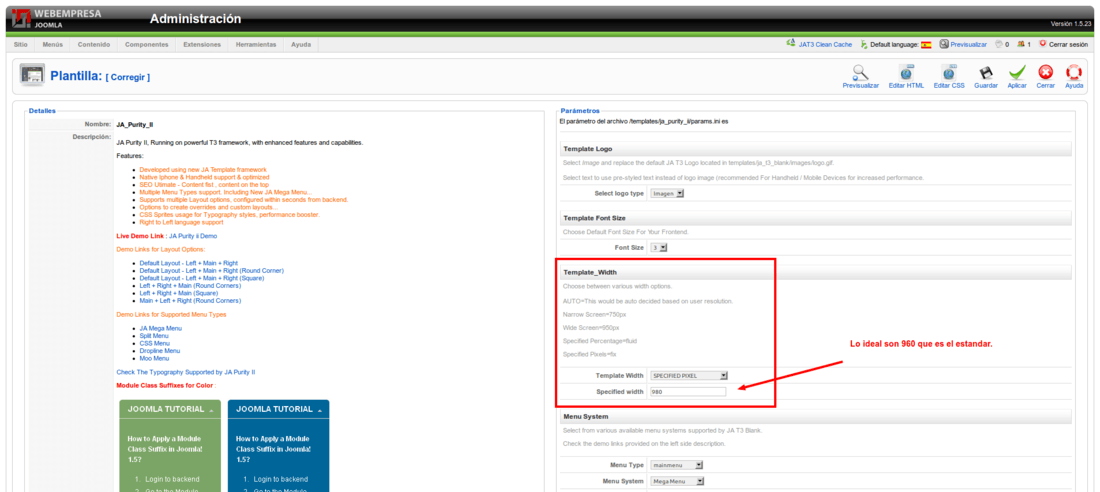Open the Sitio menu
This screenshot has height=492, width=1100.
pyautogui.click(x=20, y=44)
